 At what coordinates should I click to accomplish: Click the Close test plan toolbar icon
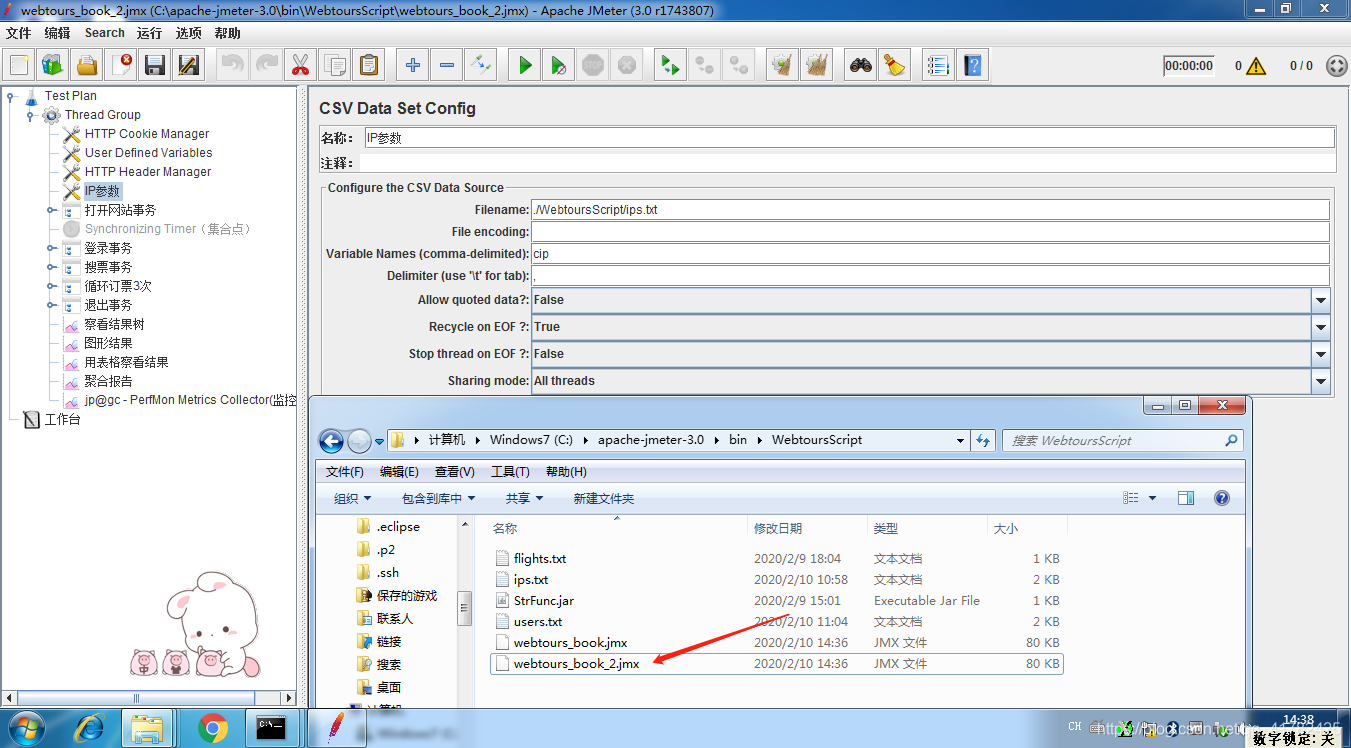[x=121, y=66]
